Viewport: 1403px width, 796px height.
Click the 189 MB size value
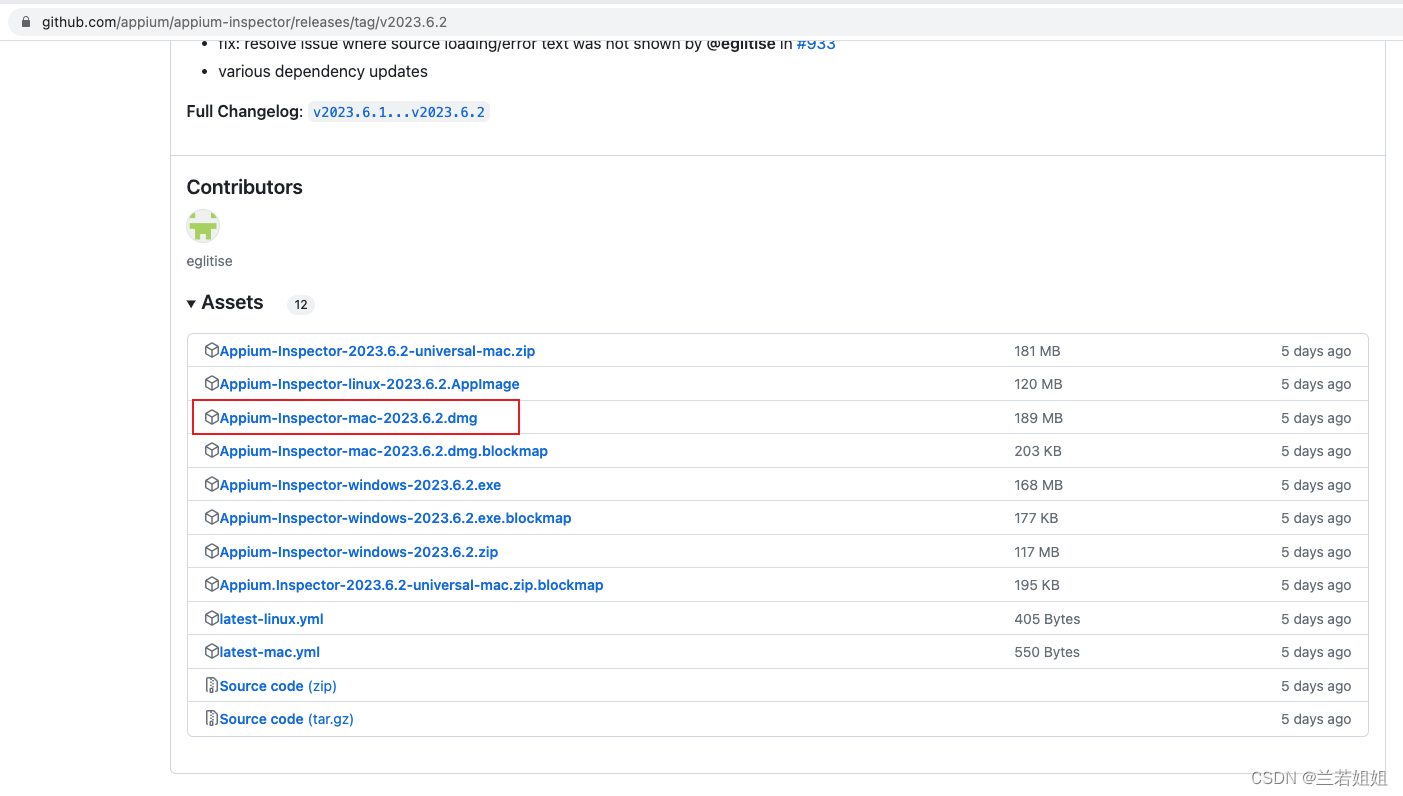pyautogui.click(x=1038, y=418)
